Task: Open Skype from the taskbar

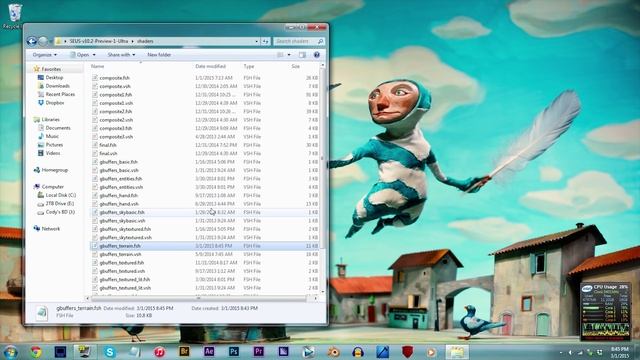Action: coord(109,352)
